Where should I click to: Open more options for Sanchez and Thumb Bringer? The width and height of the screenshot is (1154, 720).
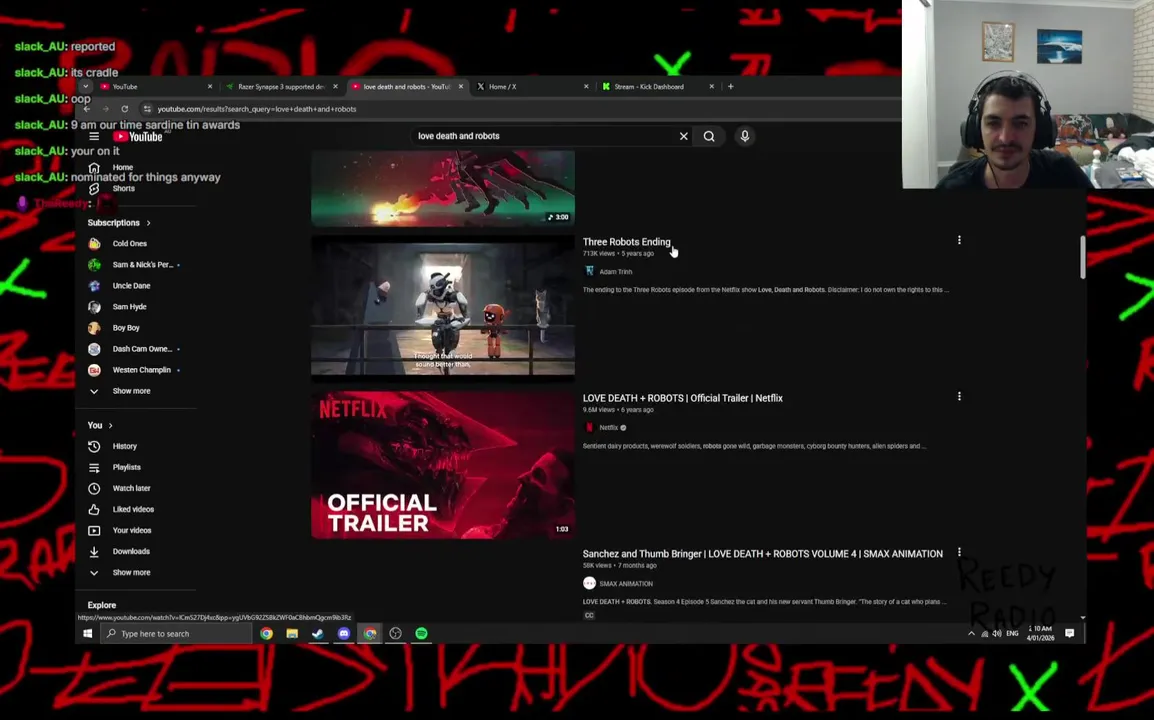click(x=959, y=552)
